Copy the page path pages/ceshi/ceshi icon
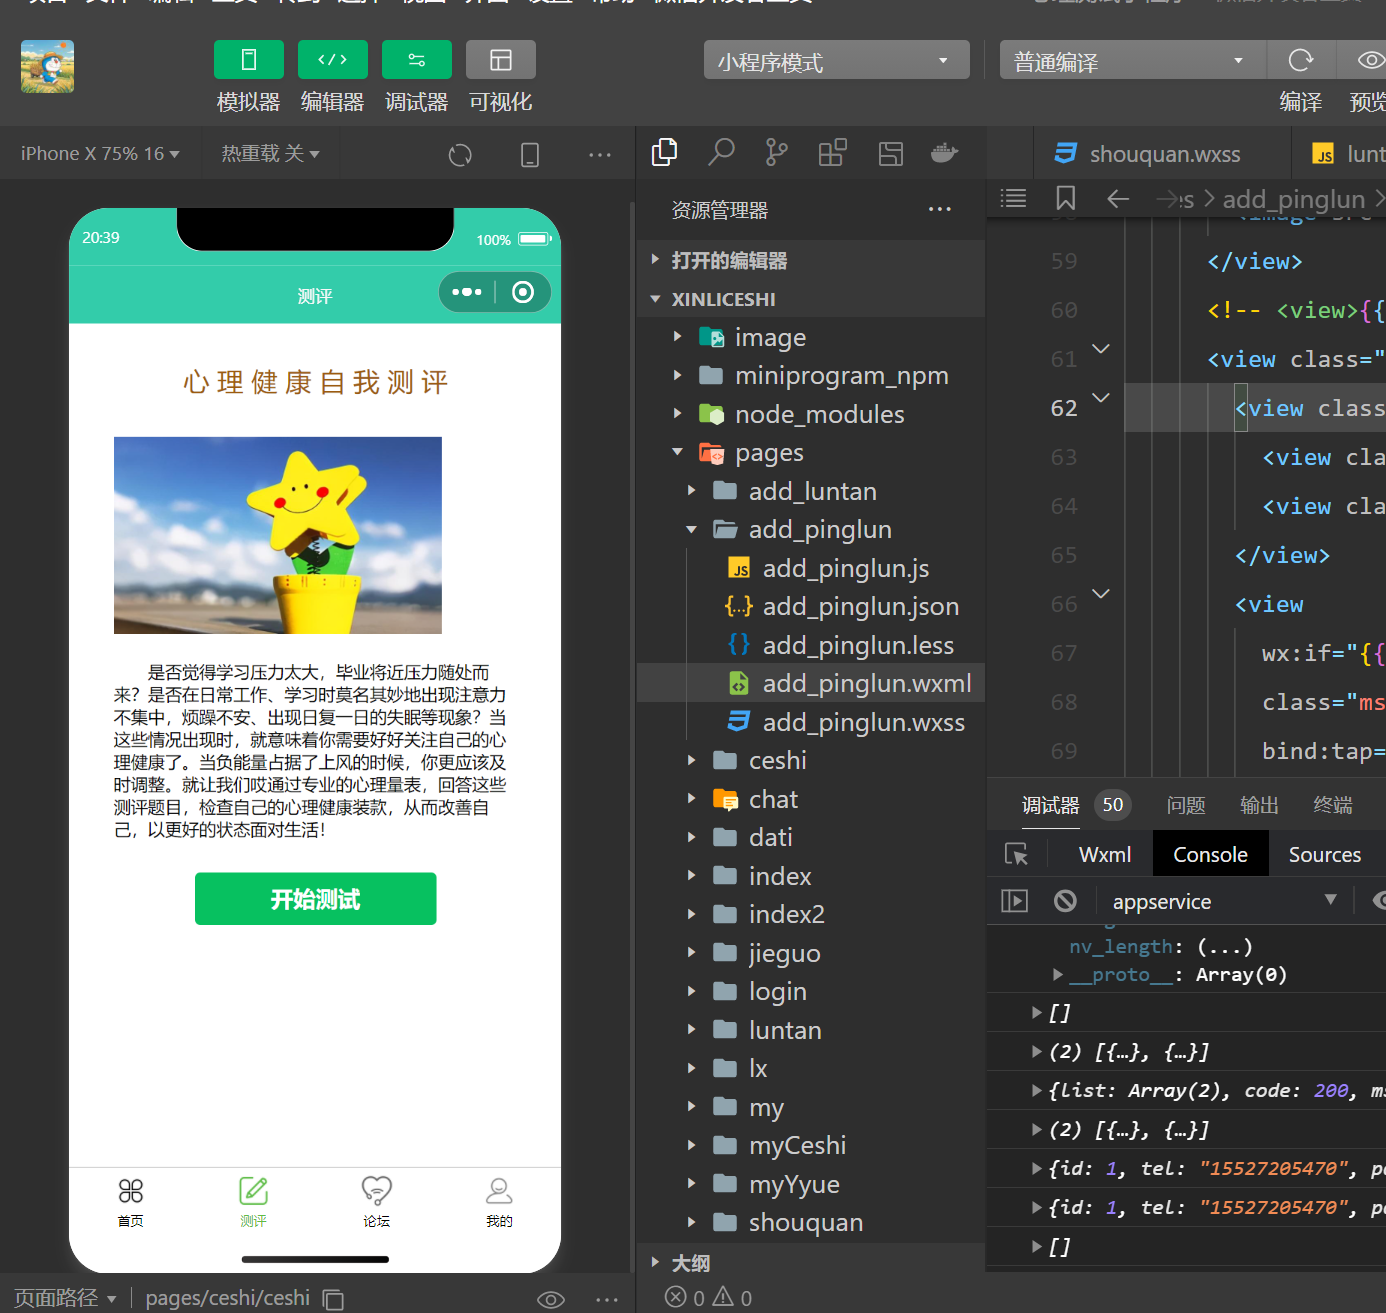The width and height of the screenshot is (1386, 1313). click(x=333, y=1299)
